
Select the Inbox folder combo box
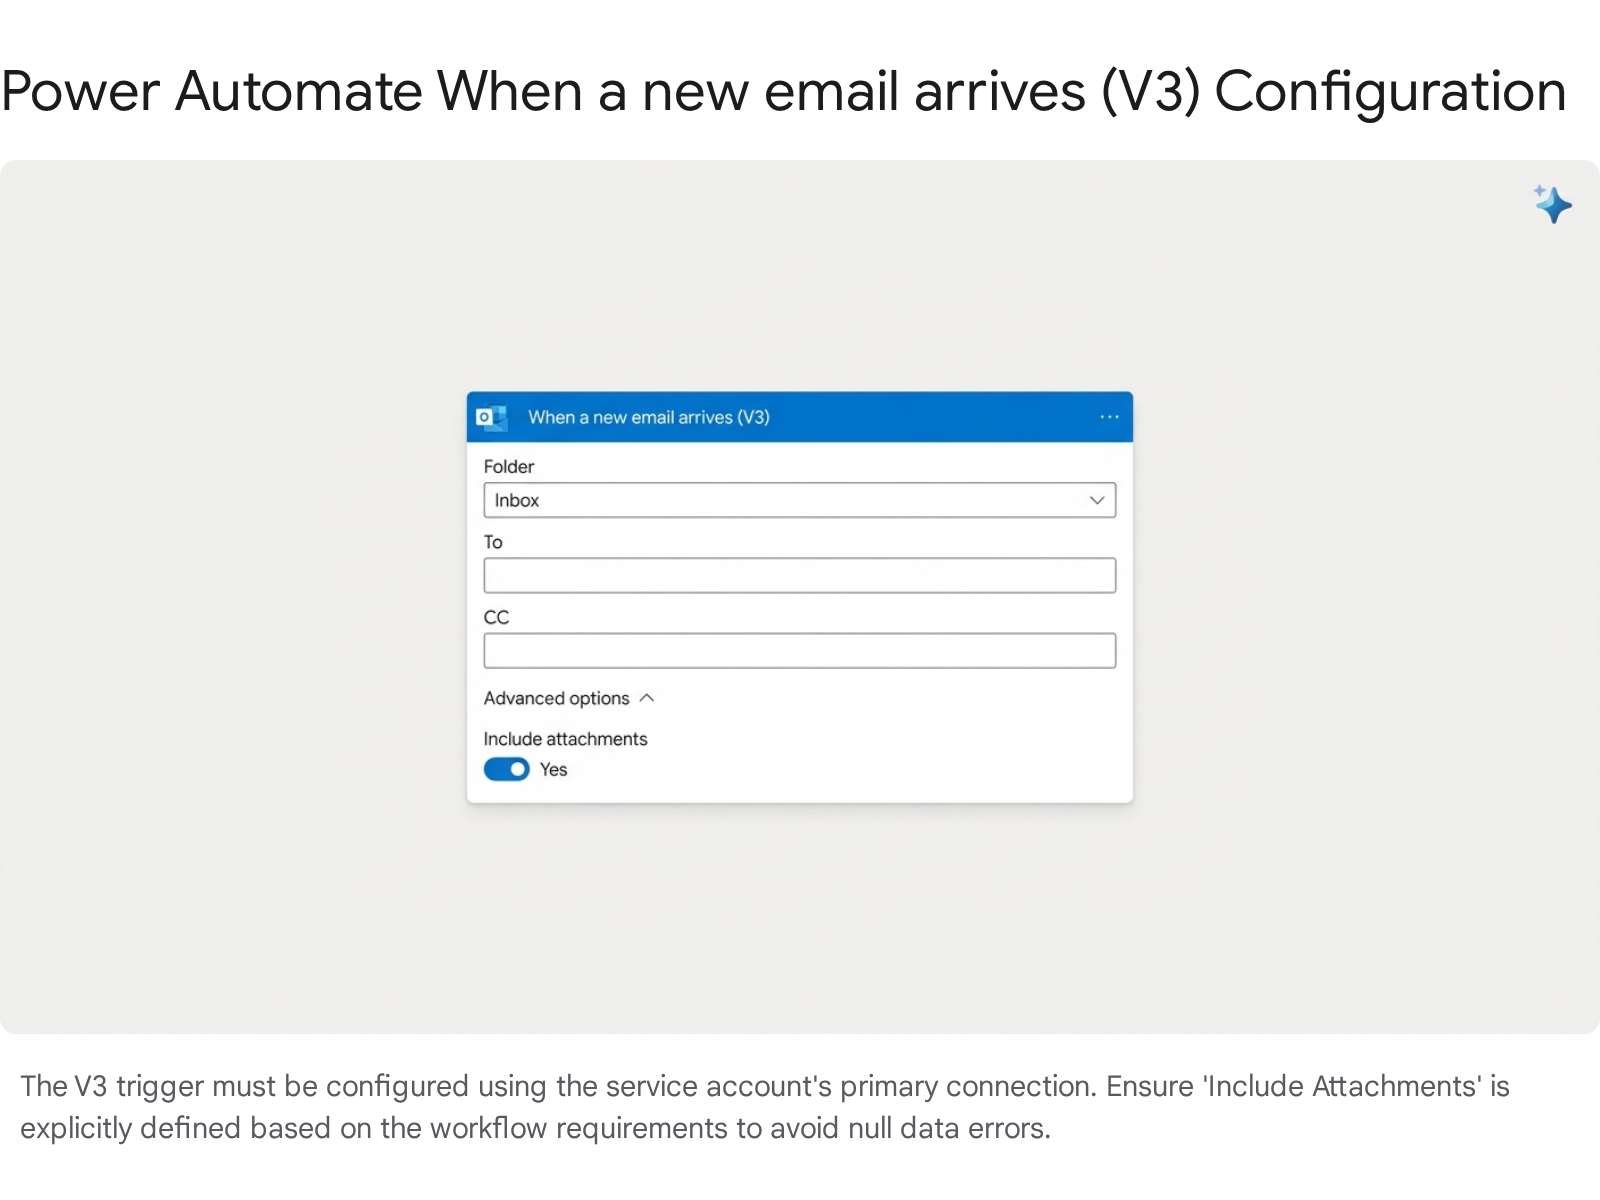click(780, 500)
